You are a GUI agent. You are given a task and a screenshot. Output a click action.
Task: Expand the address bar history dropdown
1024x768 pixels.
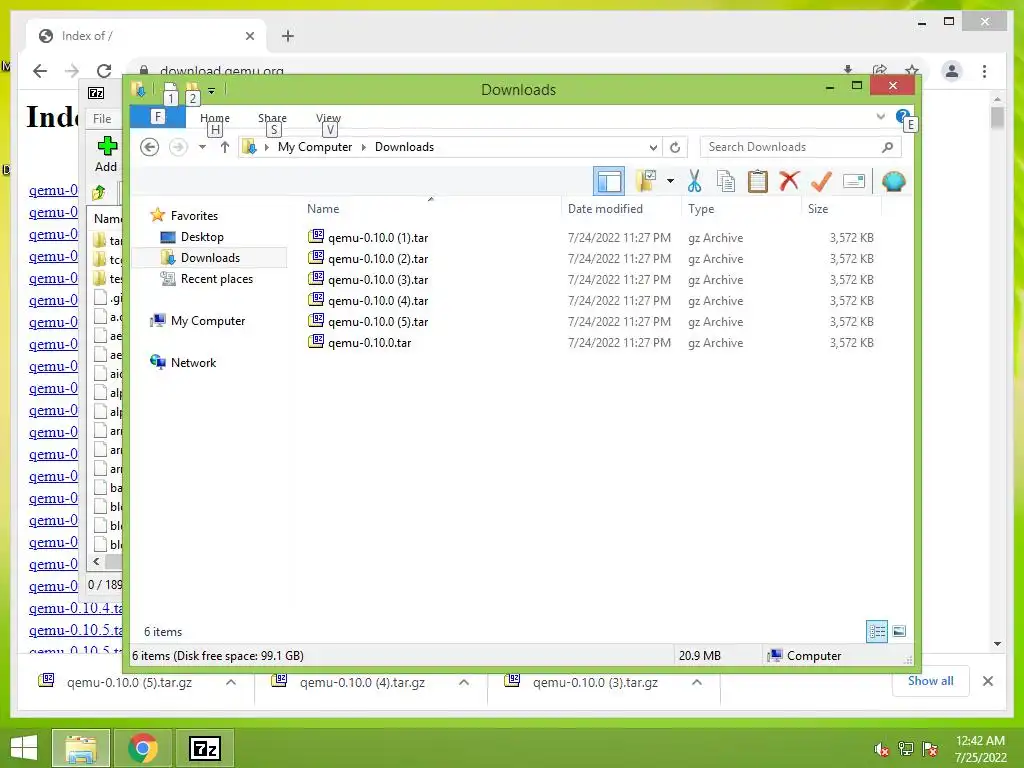click(x=652, y=148)
